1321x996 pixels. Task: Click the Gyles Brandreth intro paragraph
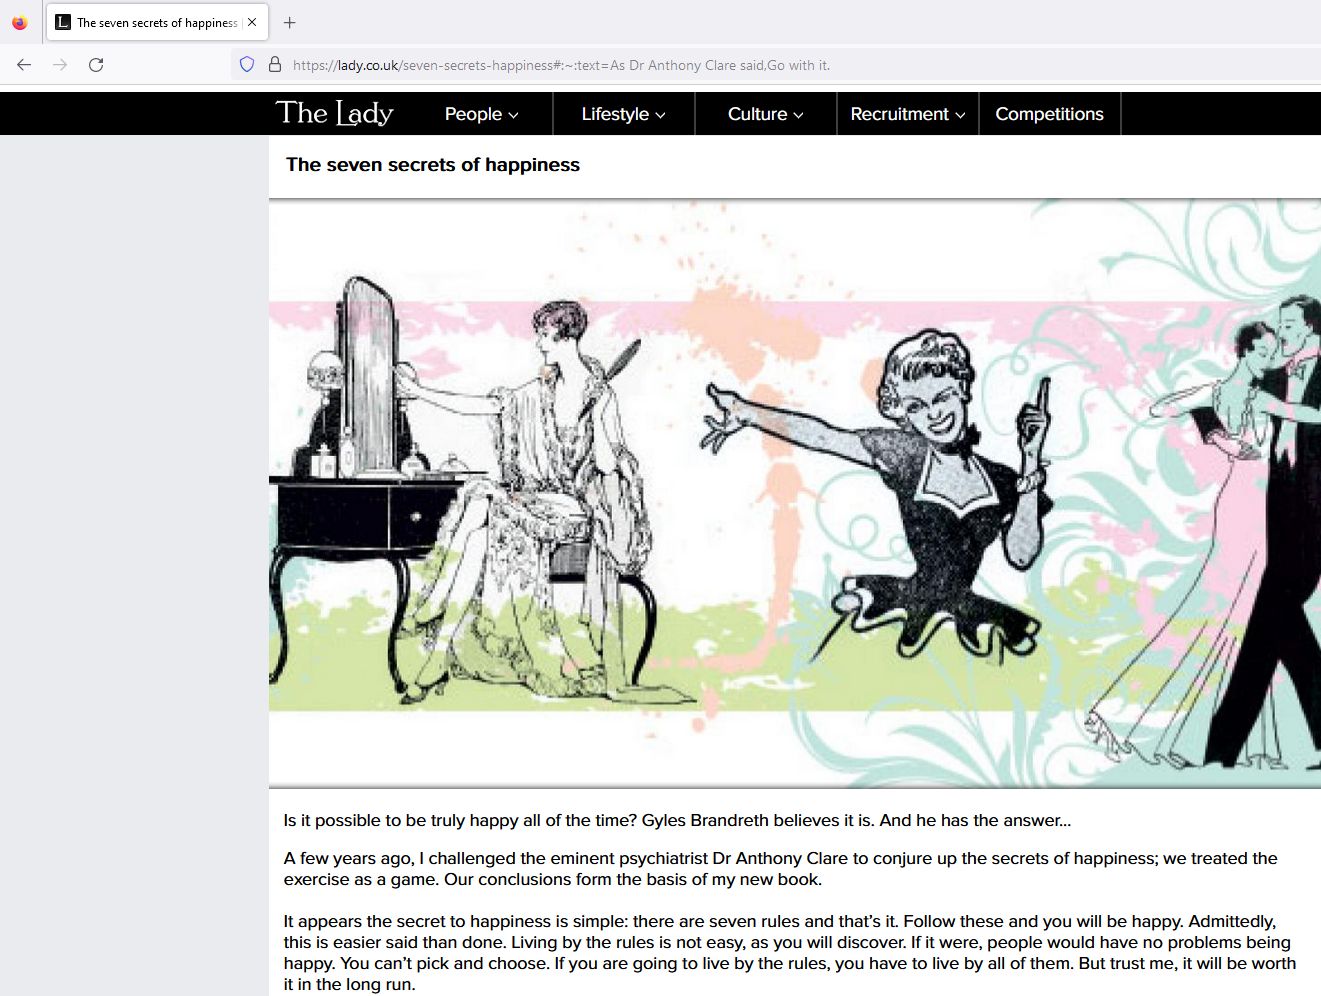(677, 820)
